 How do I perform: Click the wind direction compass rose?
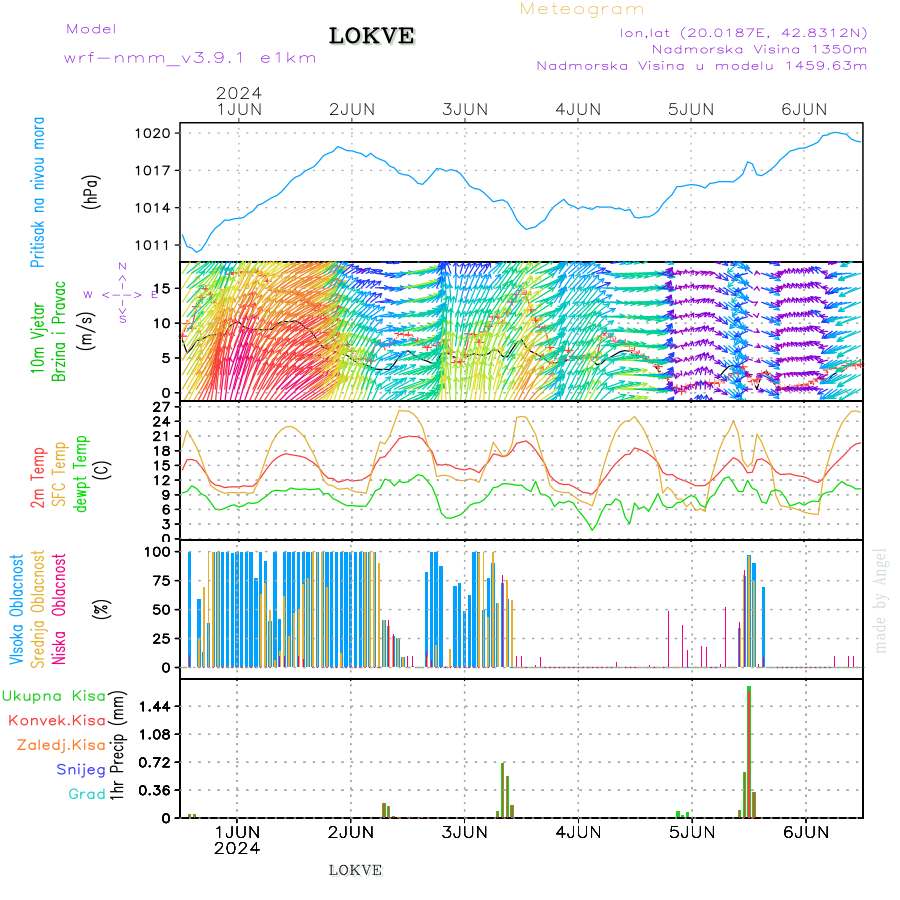[122, 294]
